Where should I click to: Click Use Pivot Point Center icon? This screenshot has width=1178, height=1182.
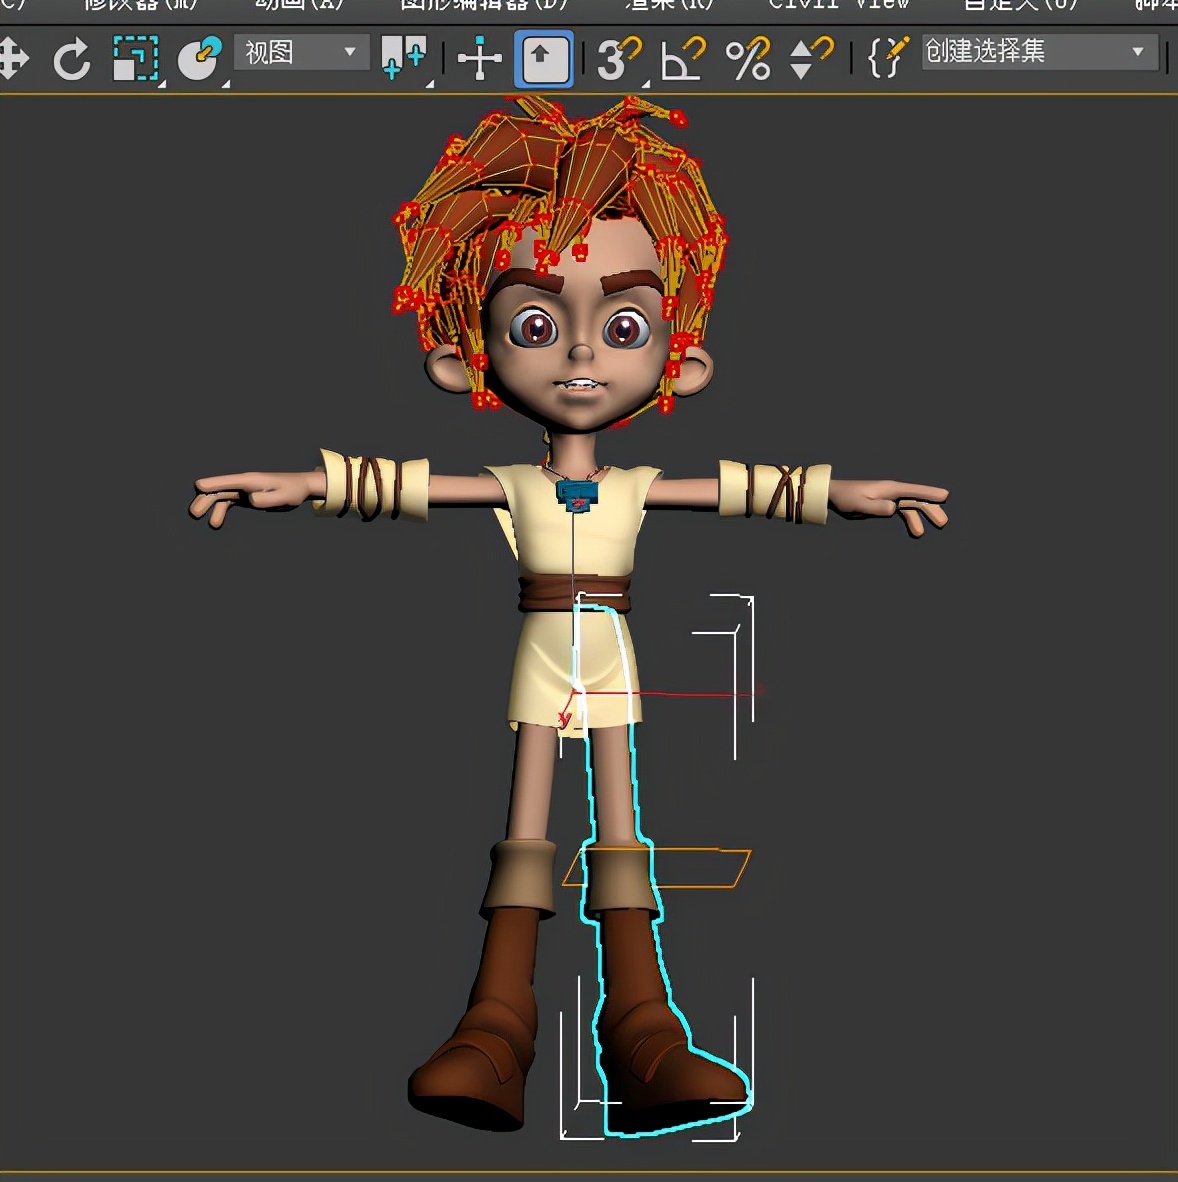403,58
